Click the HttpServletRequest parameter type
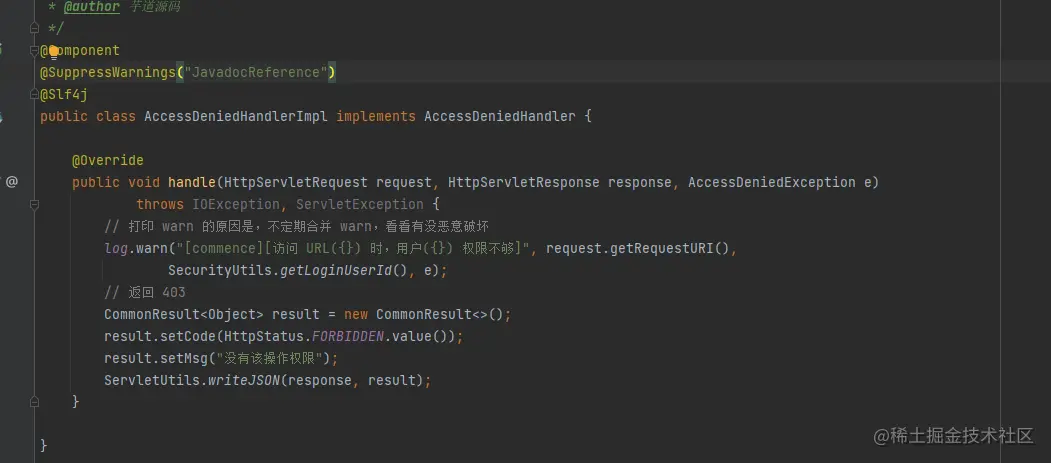1051x463 pixels. pos(296,182)
